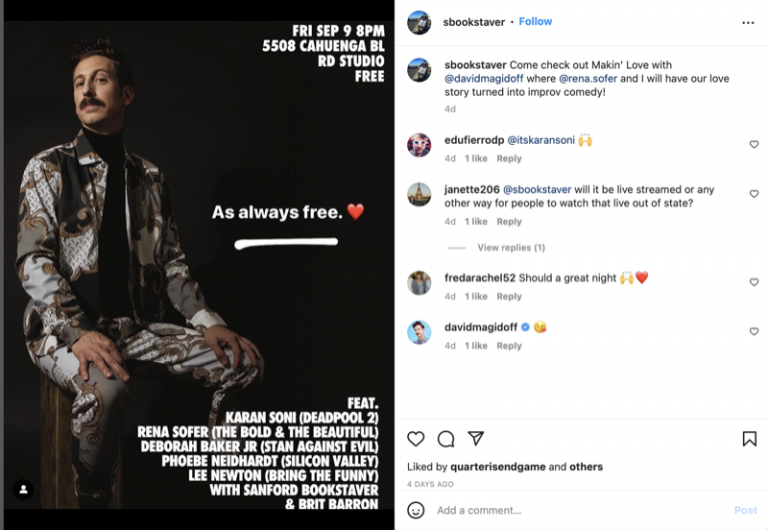Save post with bookmark icon
This screenshot has width=768, height=530.
tap(749, 438)
